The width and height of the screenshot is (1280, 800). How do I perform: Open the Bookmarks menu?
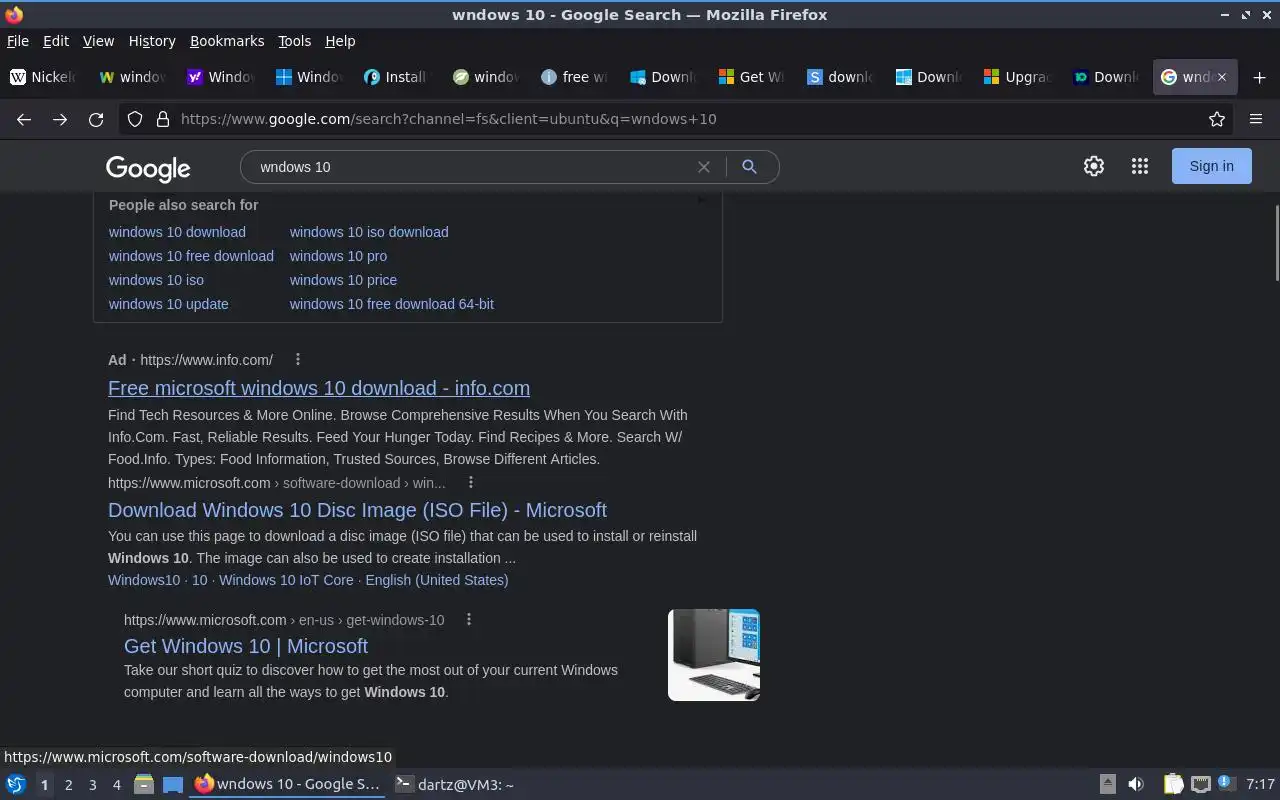[x=227, y=41]
